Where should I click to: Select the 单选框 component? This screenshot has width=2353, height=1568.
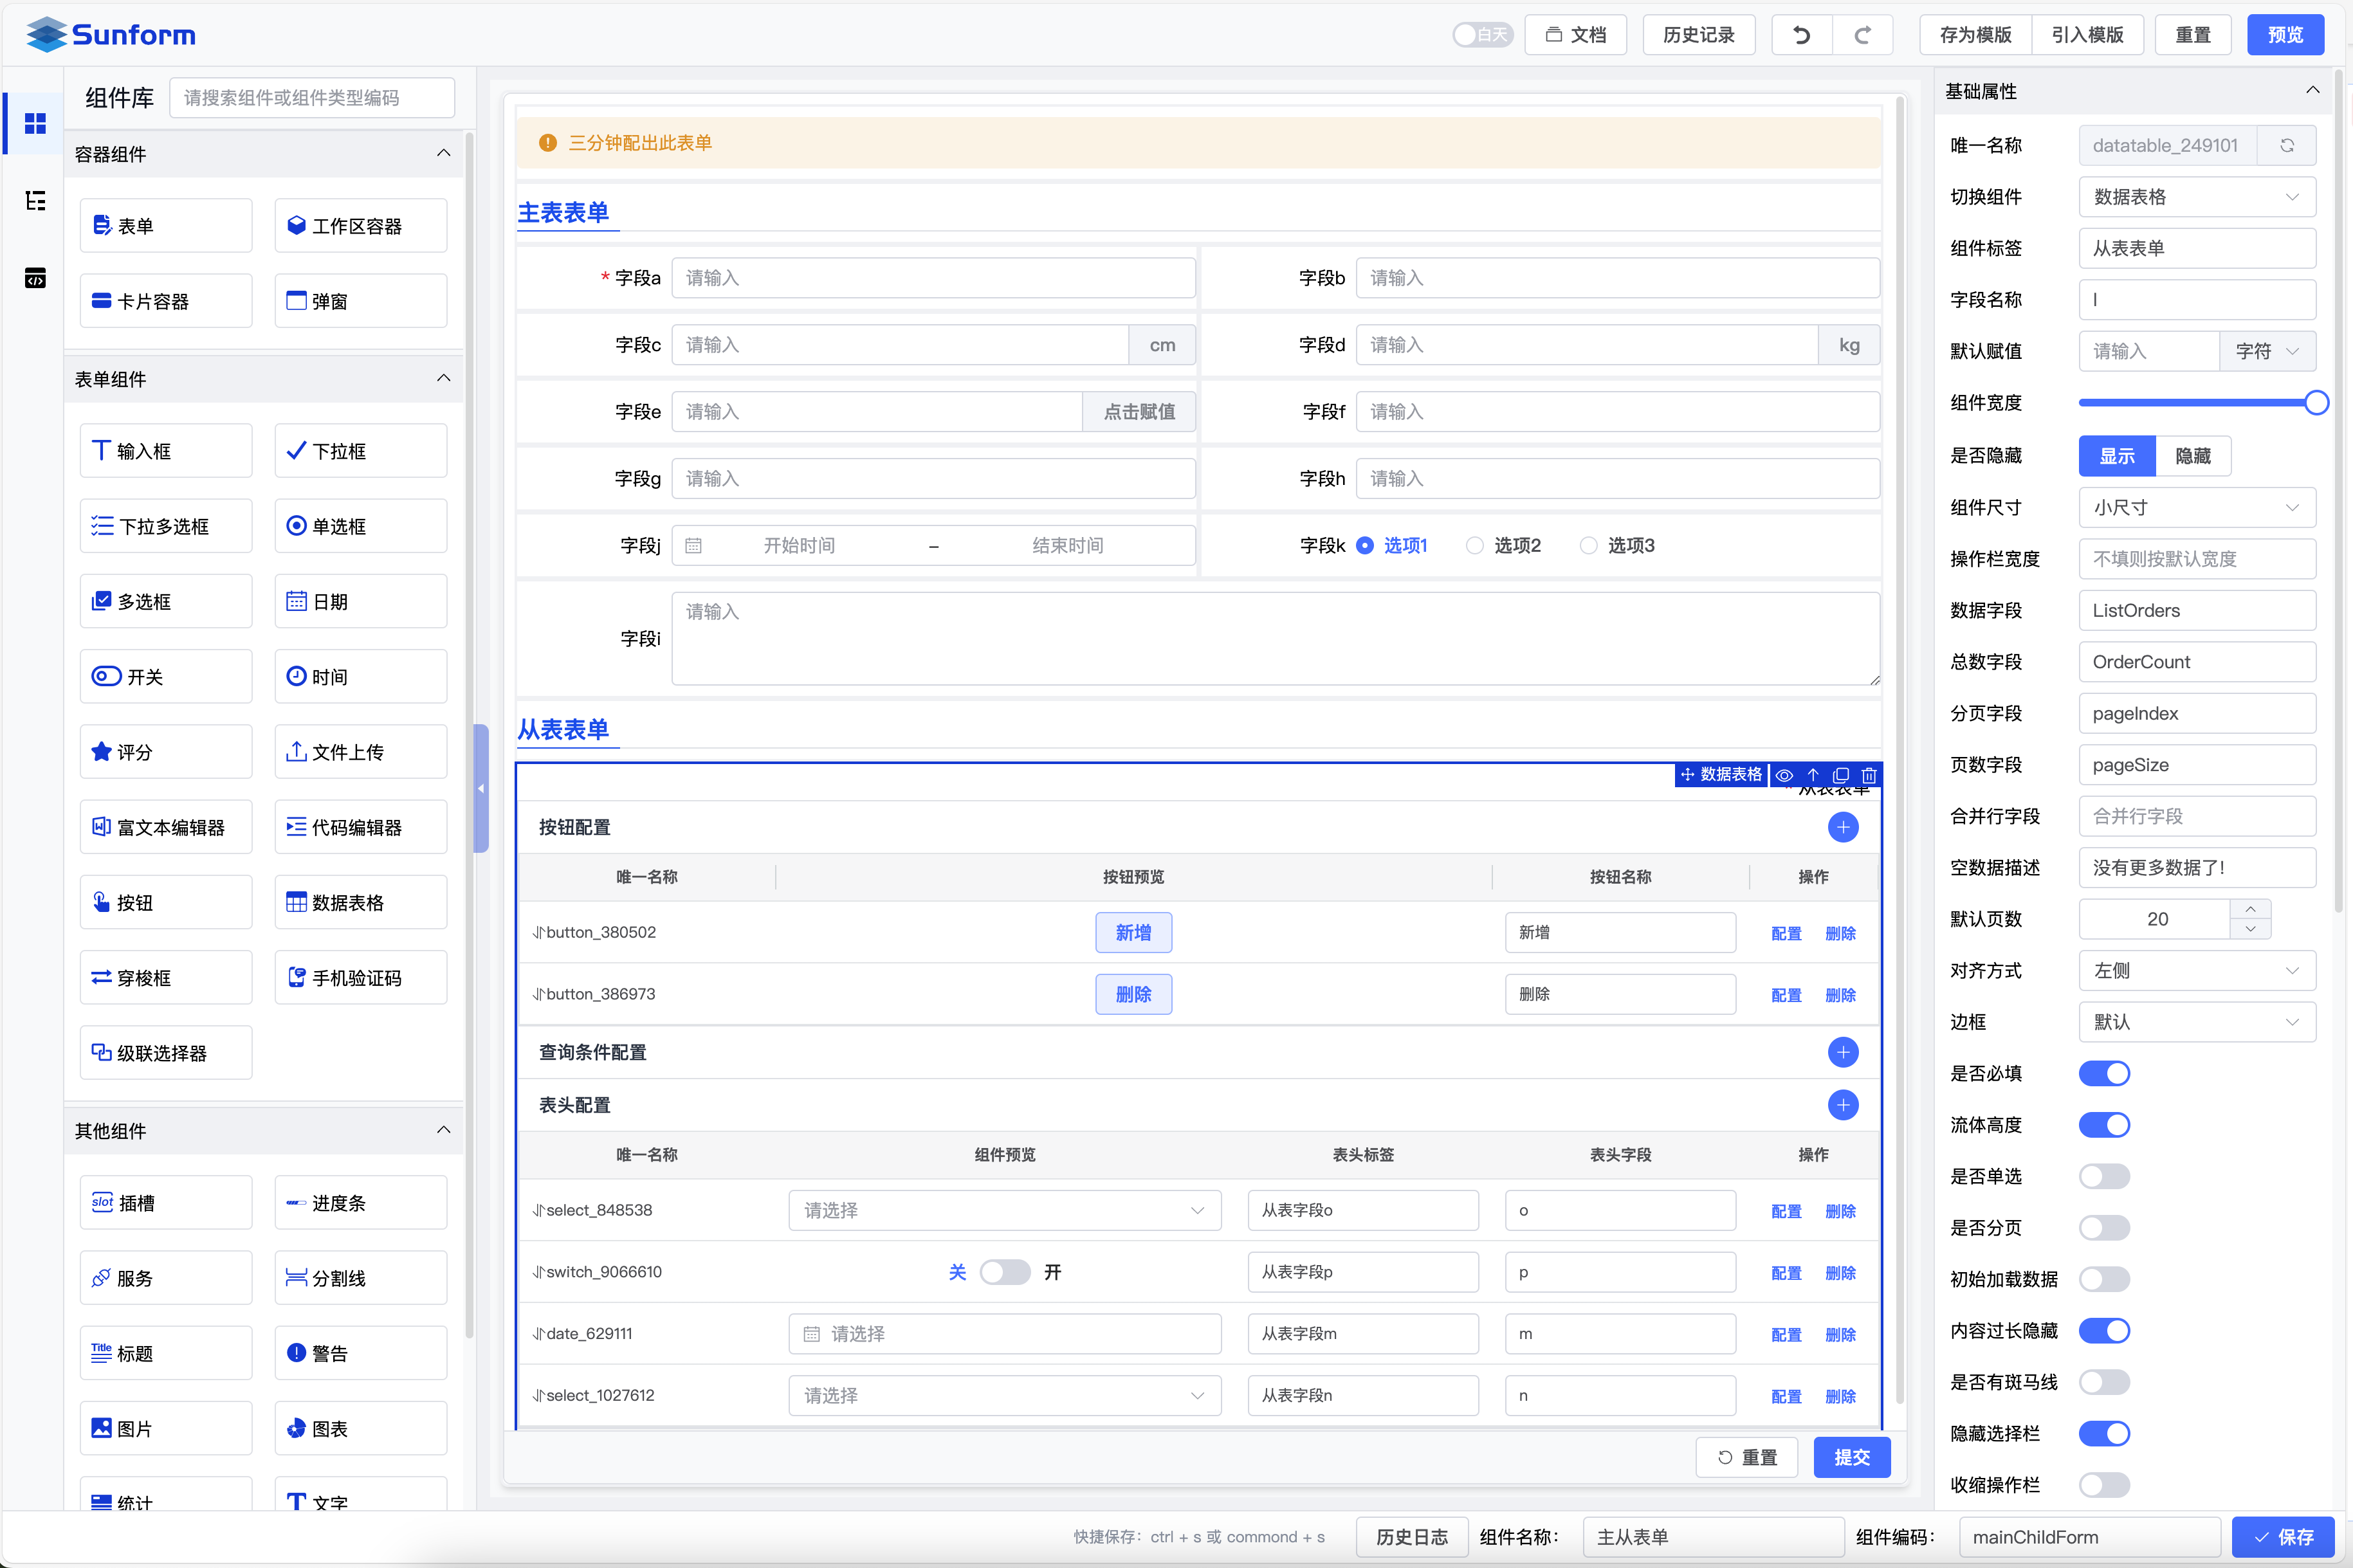360,526
